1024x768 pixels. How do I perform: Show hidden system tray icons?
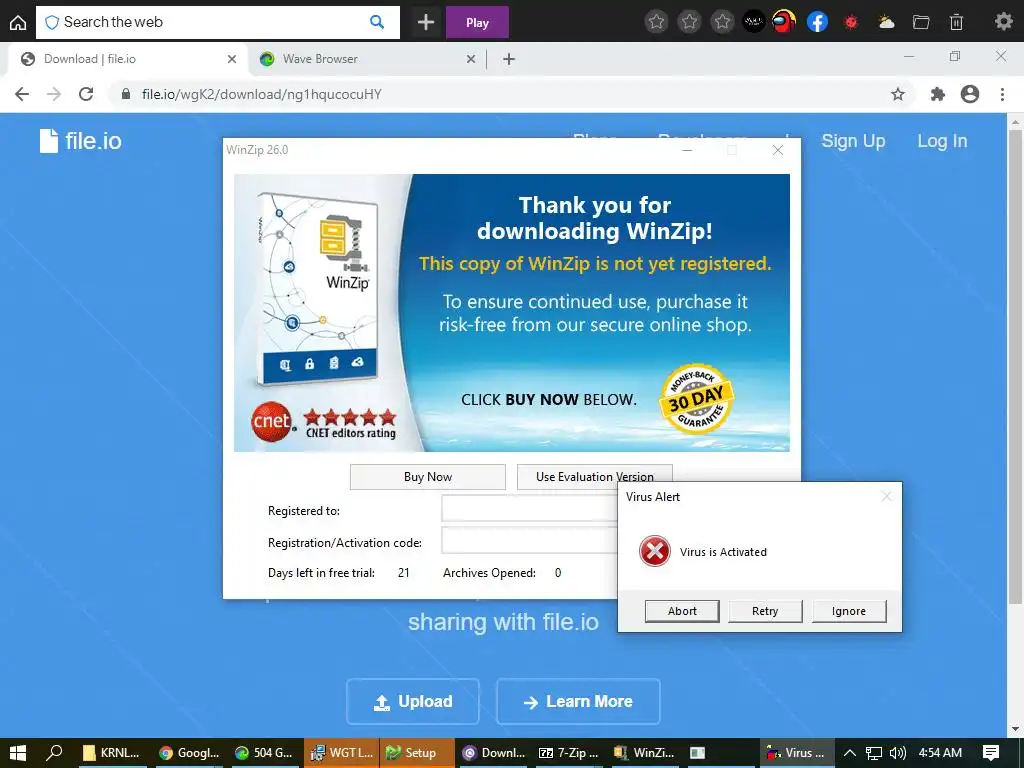(x=850, y=753)
